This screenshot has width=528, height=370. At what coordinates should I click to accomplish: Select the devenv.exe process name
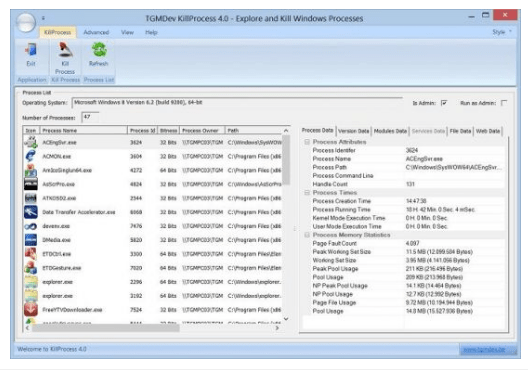pyautogui.click(x=56, y=226)
